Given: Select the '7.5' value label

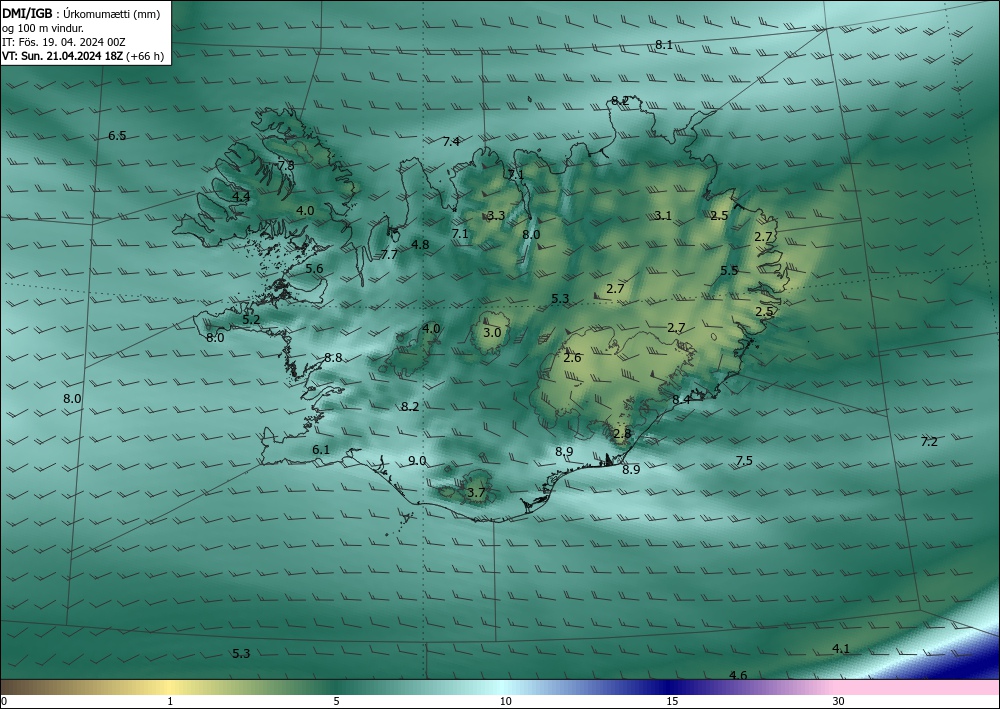Looking at the screenshot, I should coord(744,461).
